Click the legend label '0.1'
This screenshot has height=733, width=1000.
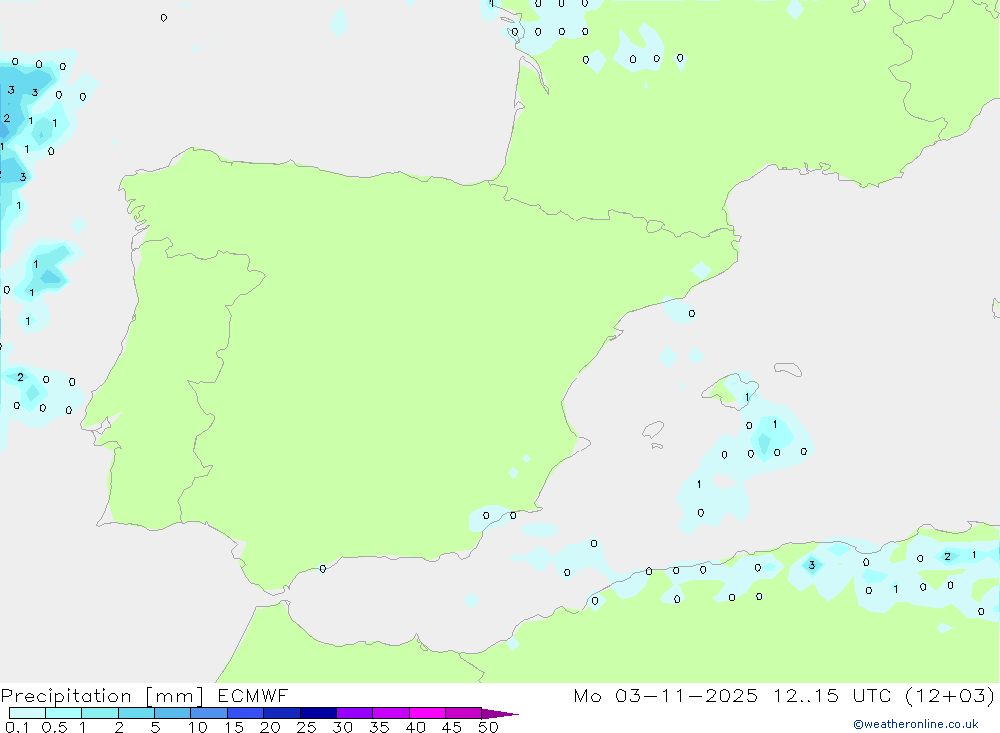[17, 727]
